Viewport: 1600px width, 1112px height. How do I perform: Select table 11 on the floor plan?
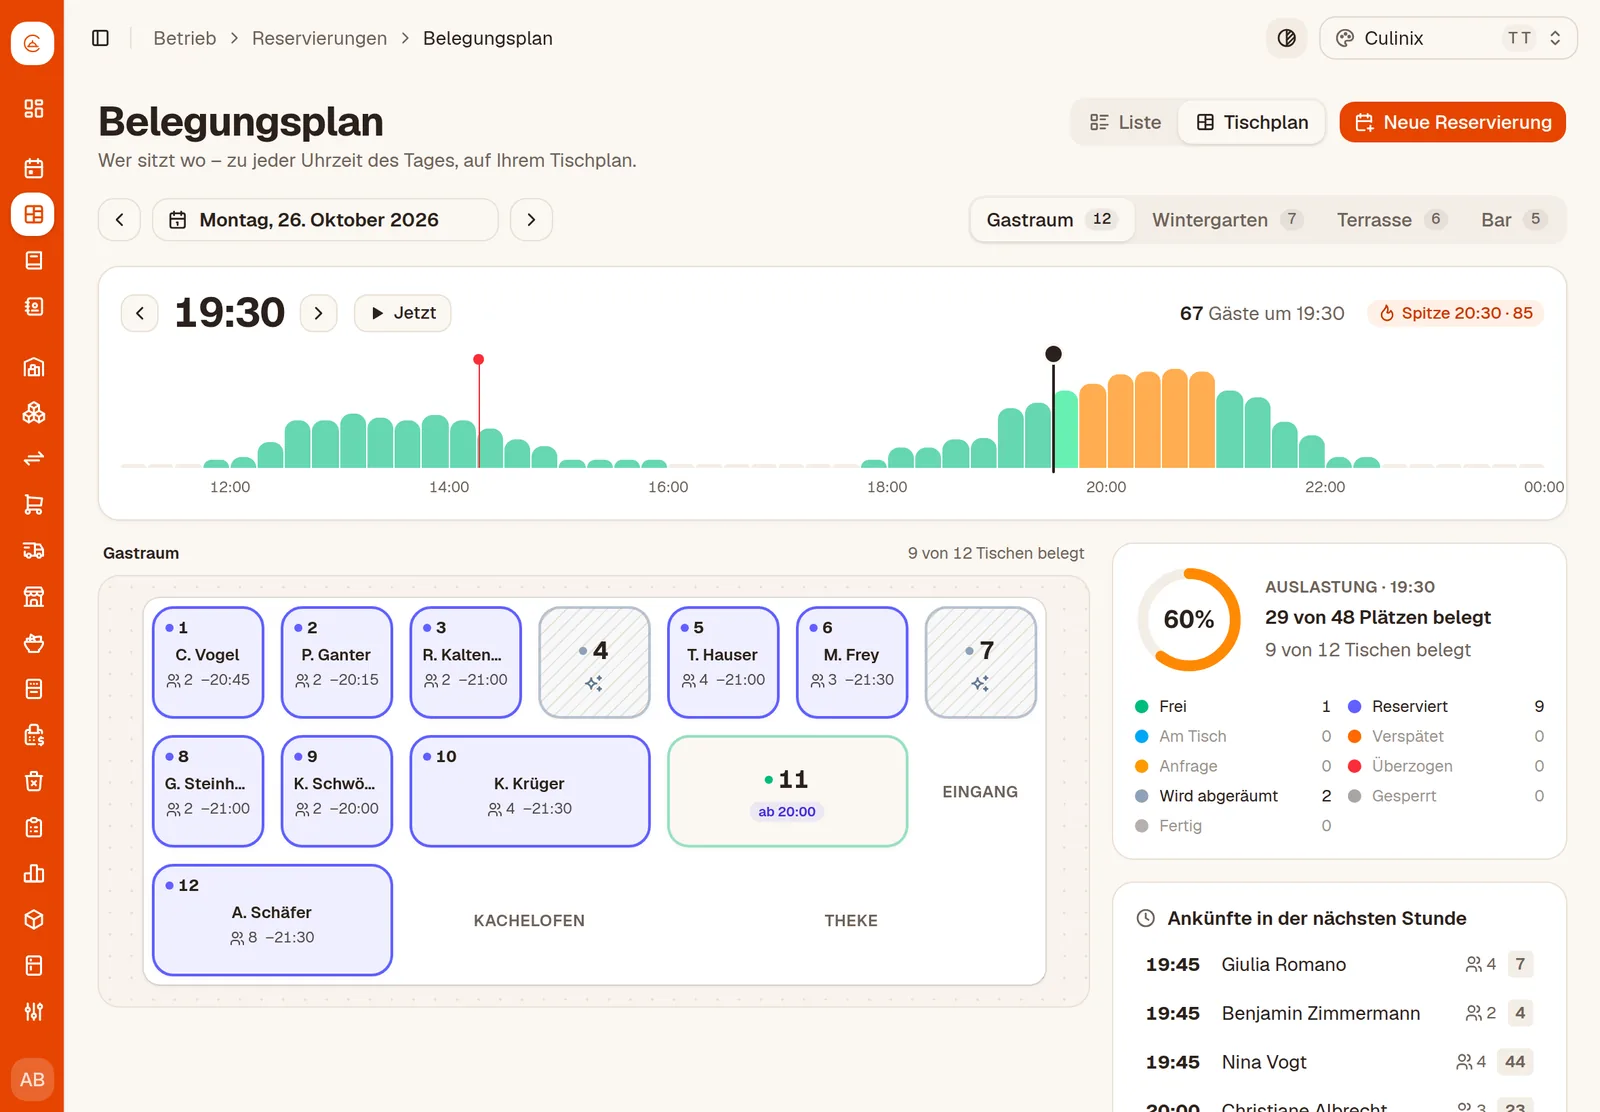(788, 791)
